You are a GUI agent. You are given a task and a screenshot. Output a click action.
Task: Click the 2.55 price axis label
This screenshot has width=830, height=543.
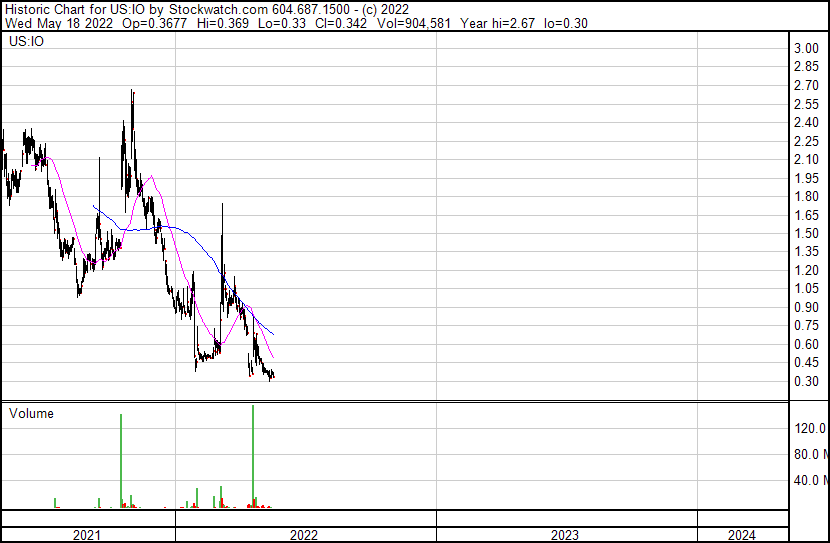click(x=807, y=104)
